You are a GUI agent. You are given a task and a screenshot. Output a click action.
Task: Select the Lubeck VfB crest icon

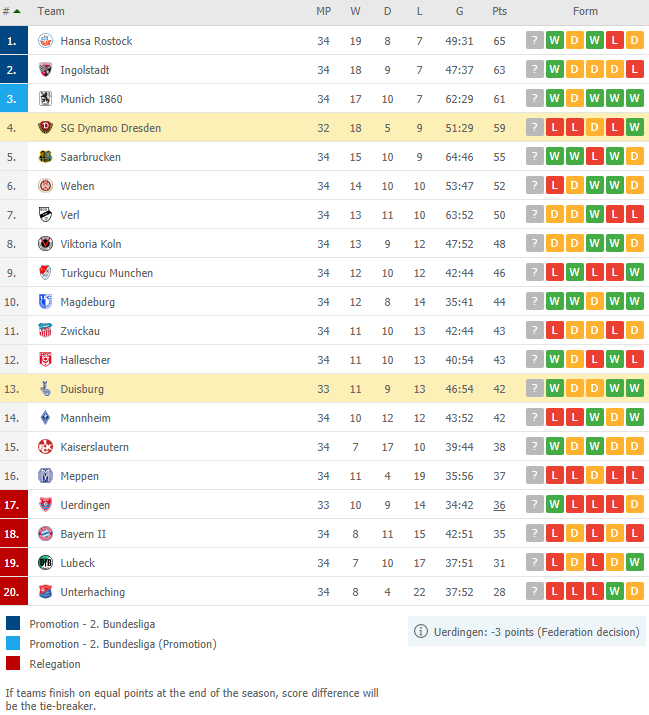click(x=45, y=563)
